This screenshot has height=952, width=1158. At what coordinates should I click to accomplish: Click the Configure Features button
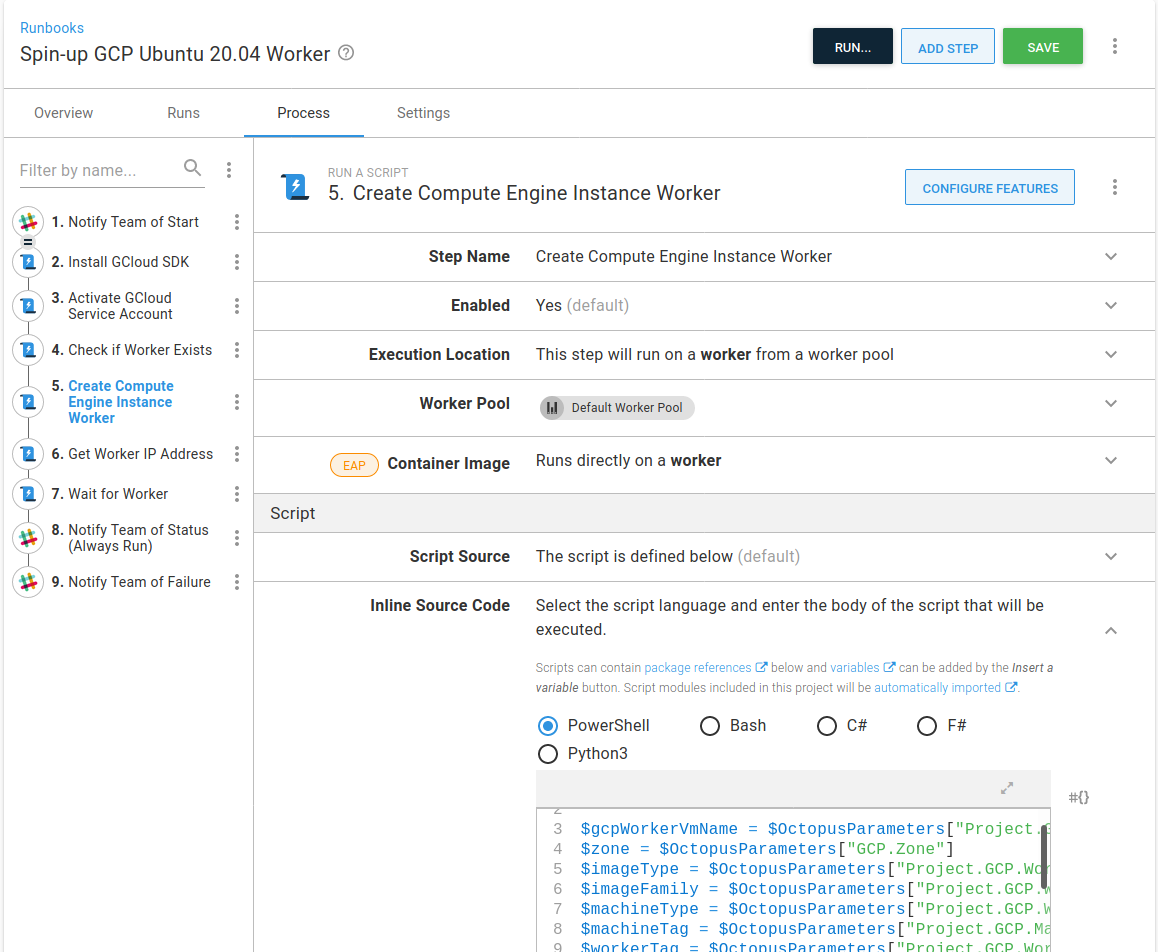click(989, 188)
